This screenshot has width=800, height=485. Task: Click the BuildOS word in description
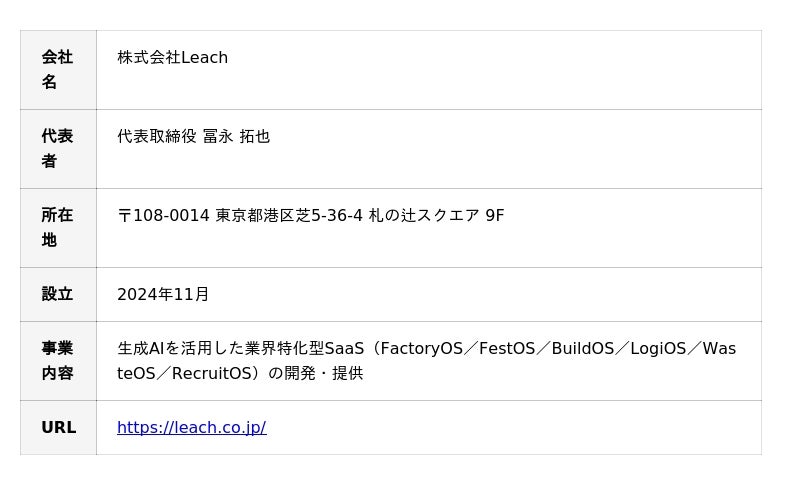coord(583,349)
